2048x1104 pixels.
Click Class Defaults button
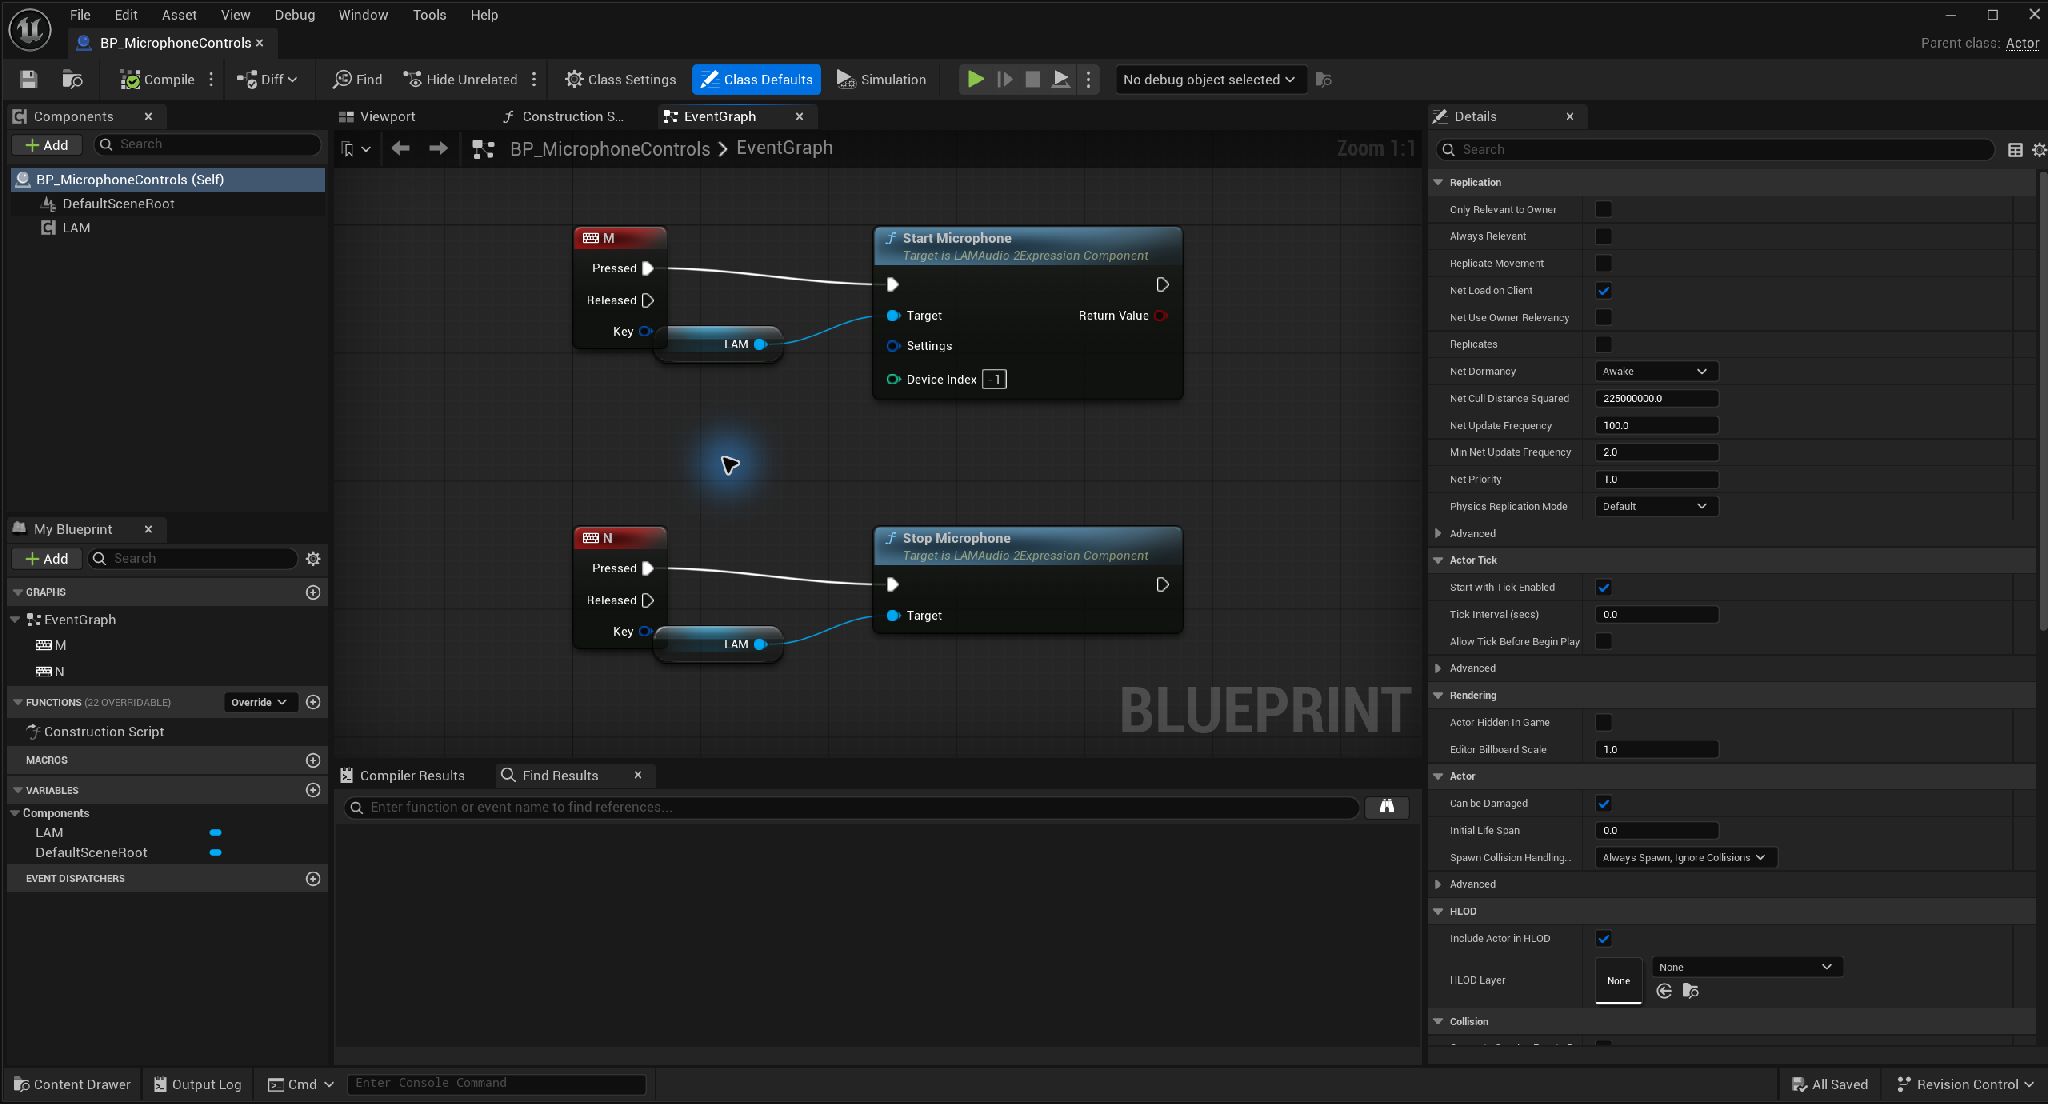tap(756, 79)
